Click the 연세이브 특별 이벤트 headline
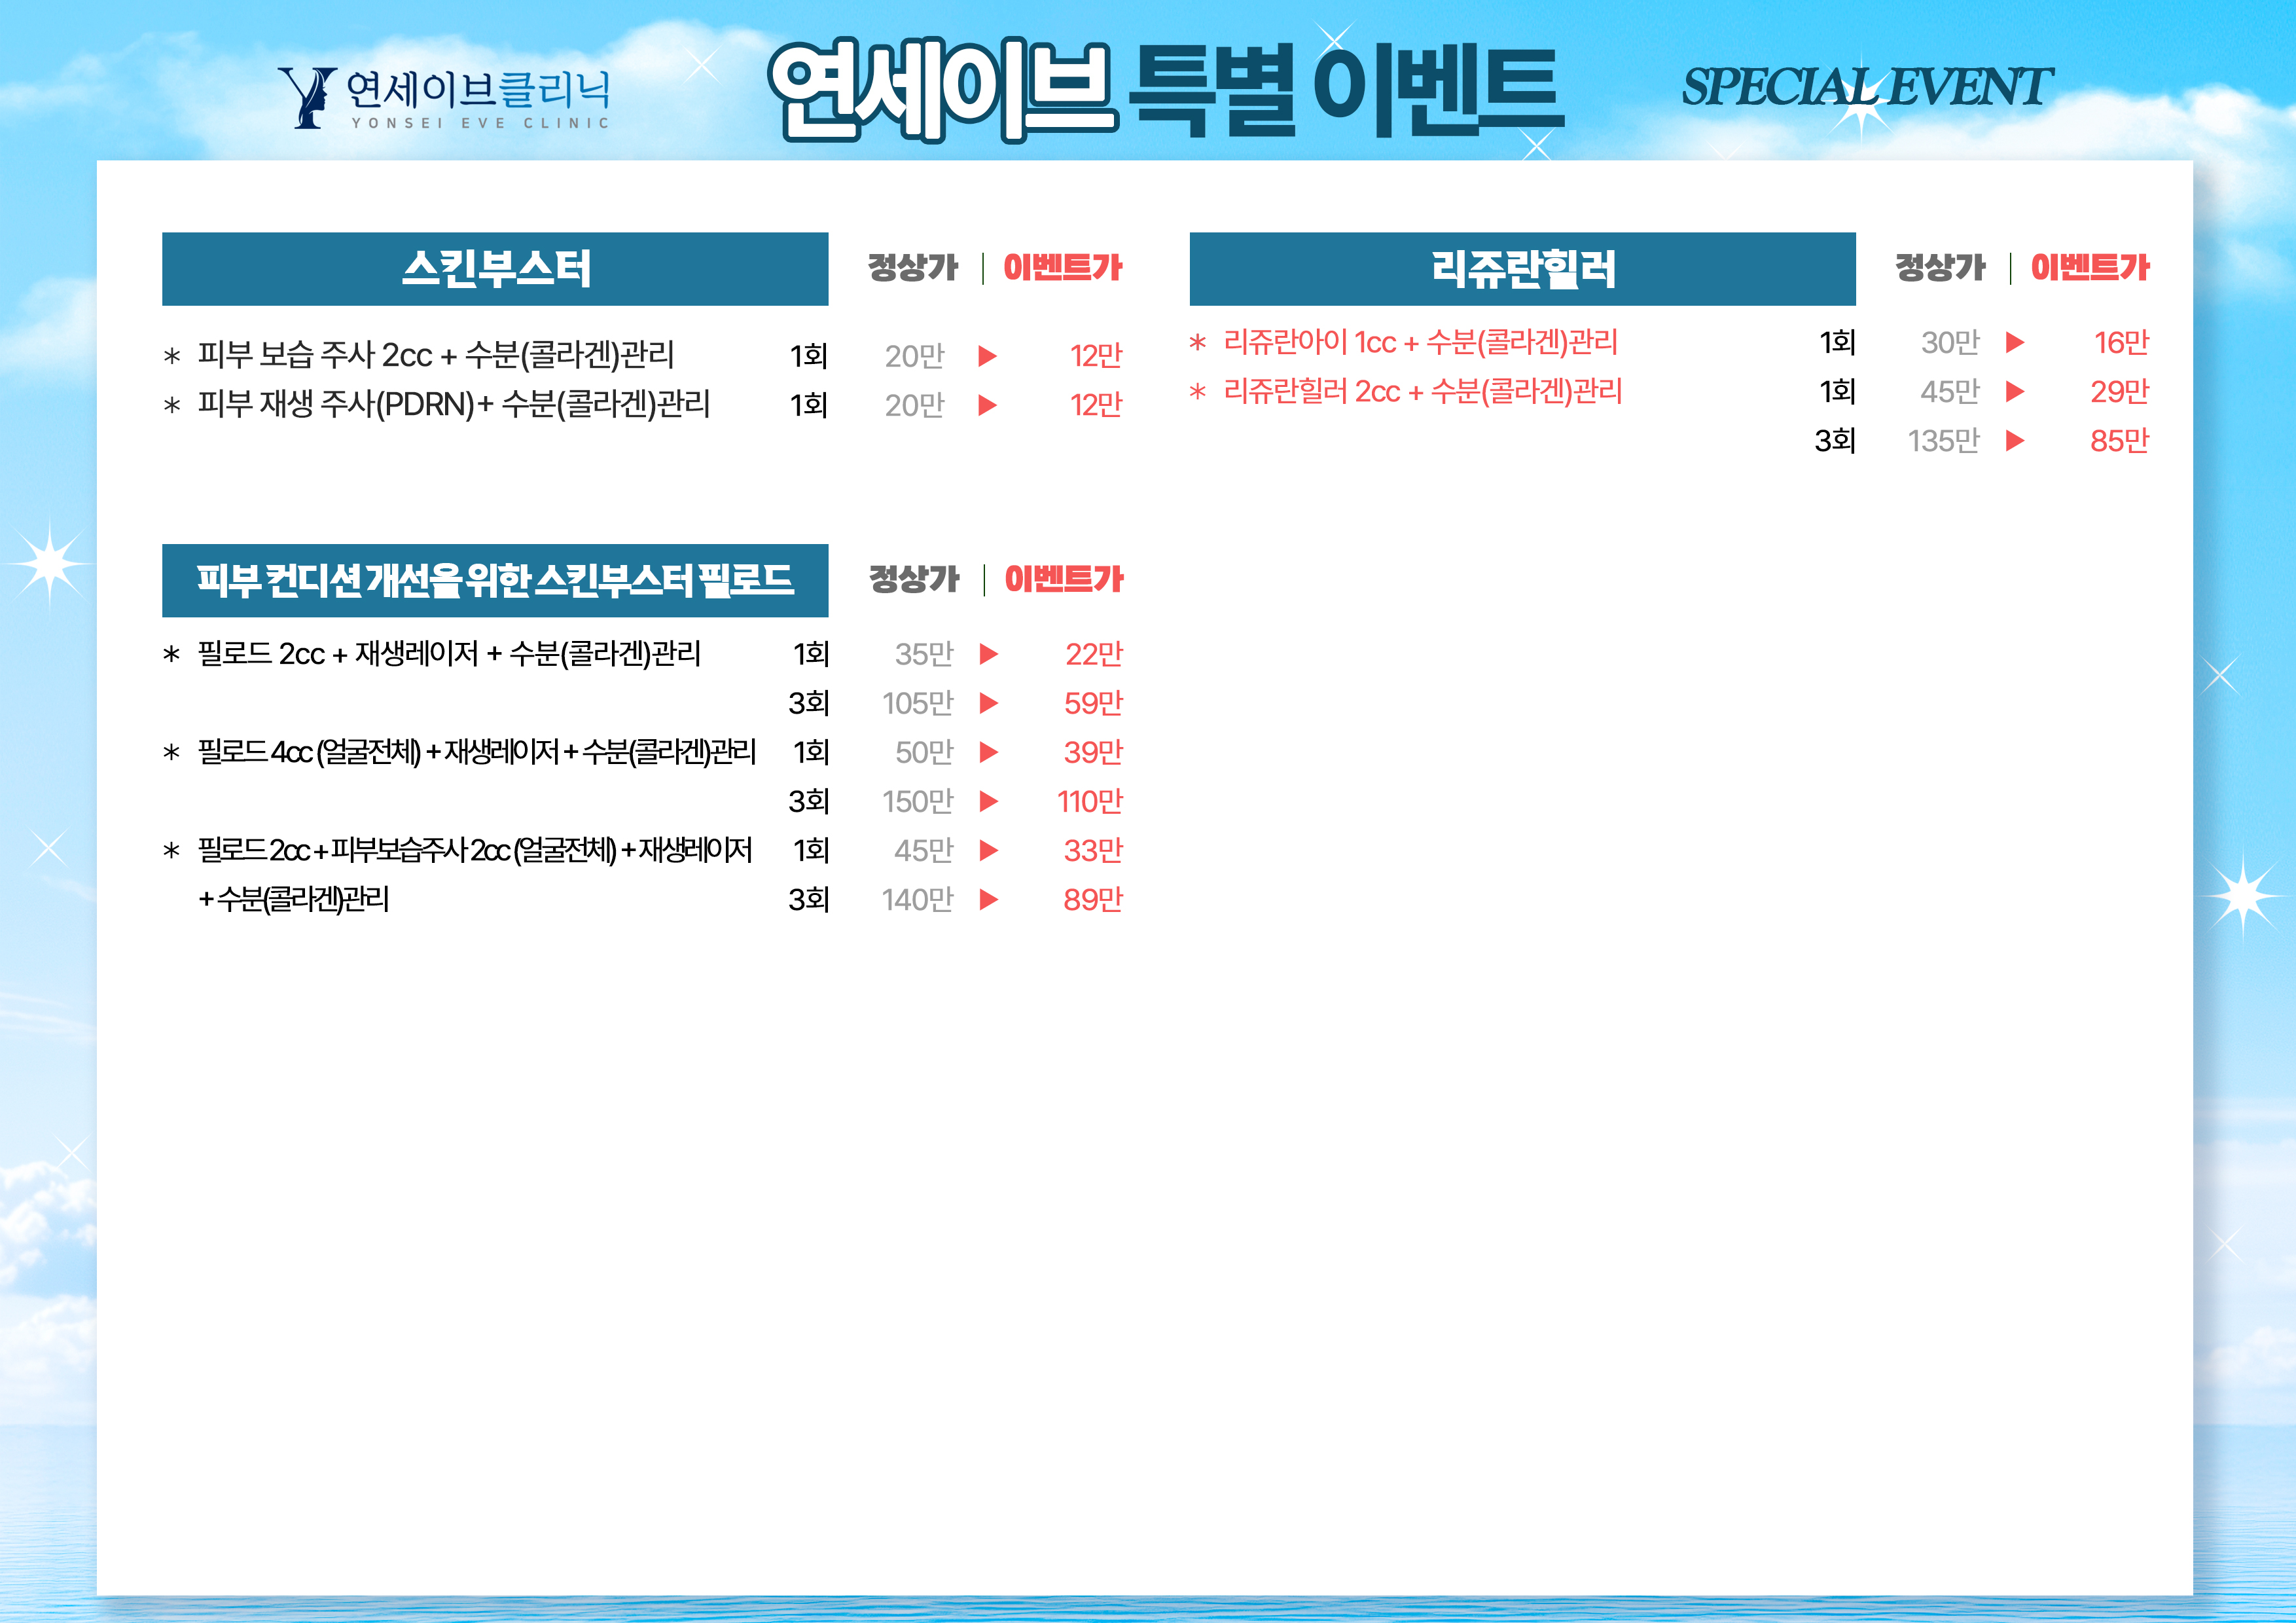Viewport: 2296px width, 1623px height. click(1165, 90)
